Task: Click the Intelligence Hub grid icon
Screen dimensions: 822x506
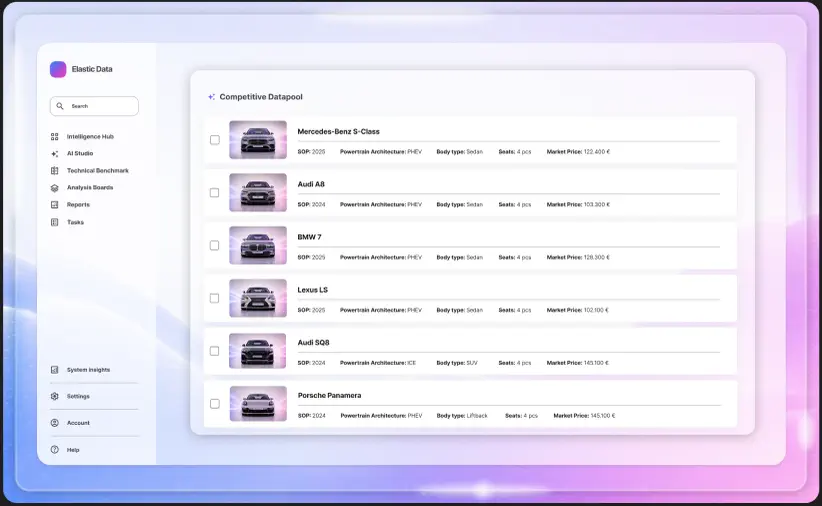Action: [55, 137]
